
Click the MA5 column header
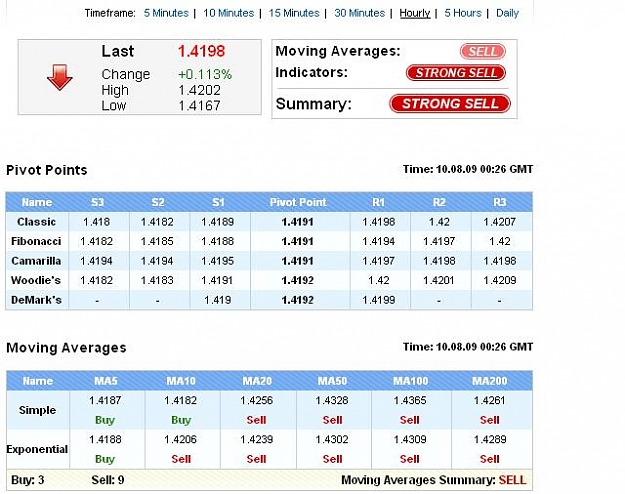(106, 381)
